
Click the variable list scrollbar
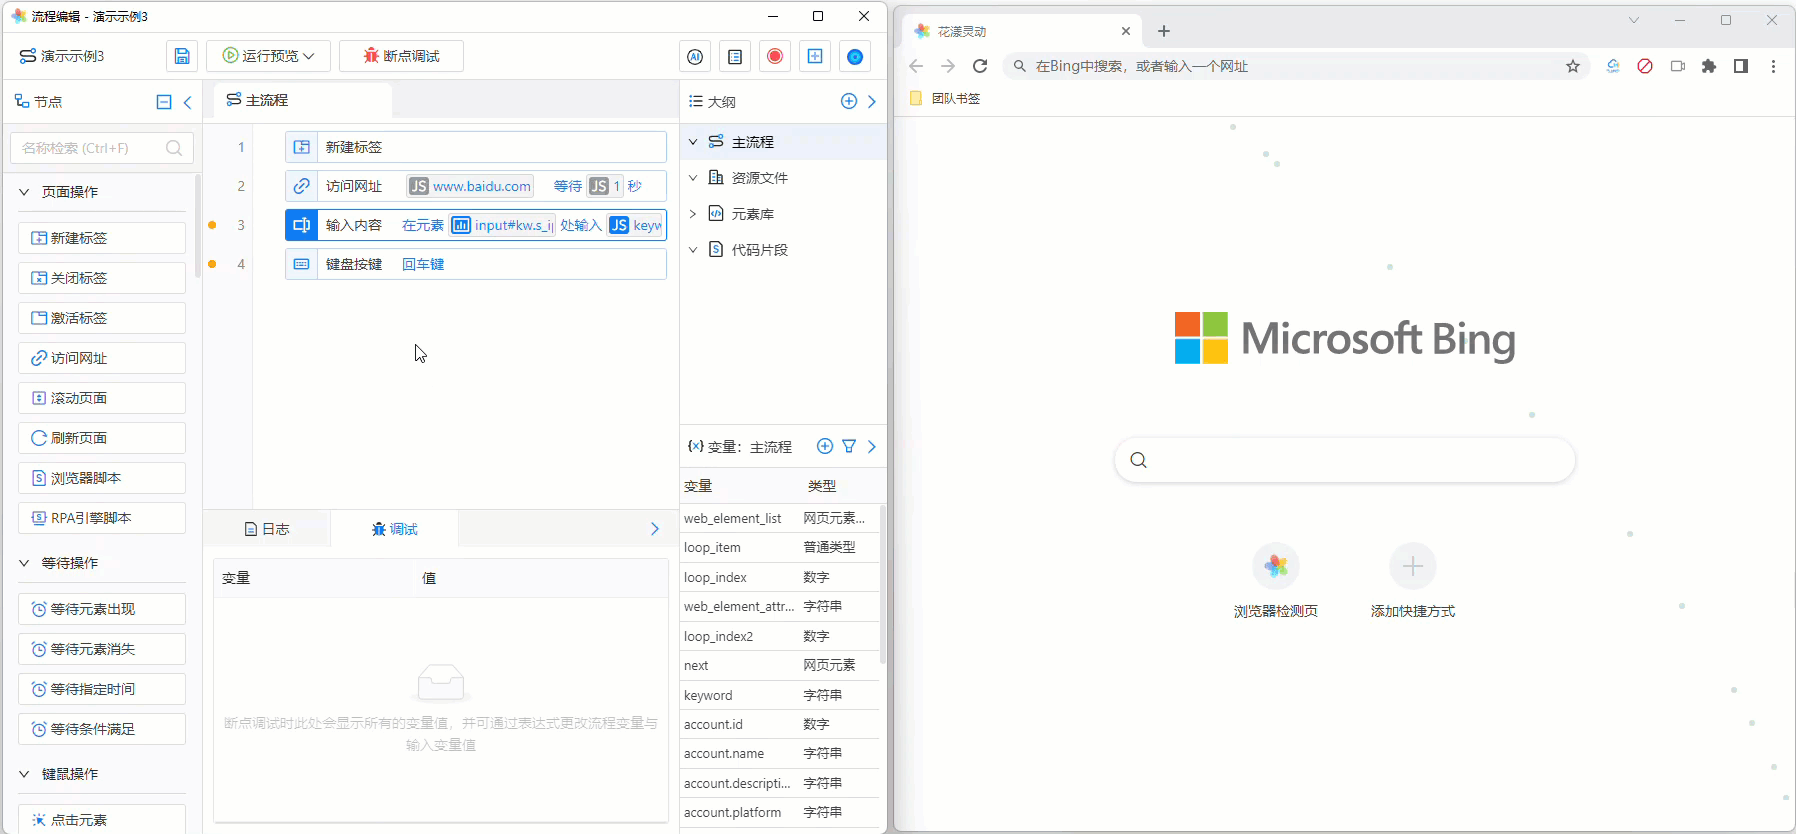pyautogui.click(x=883, y=585)
